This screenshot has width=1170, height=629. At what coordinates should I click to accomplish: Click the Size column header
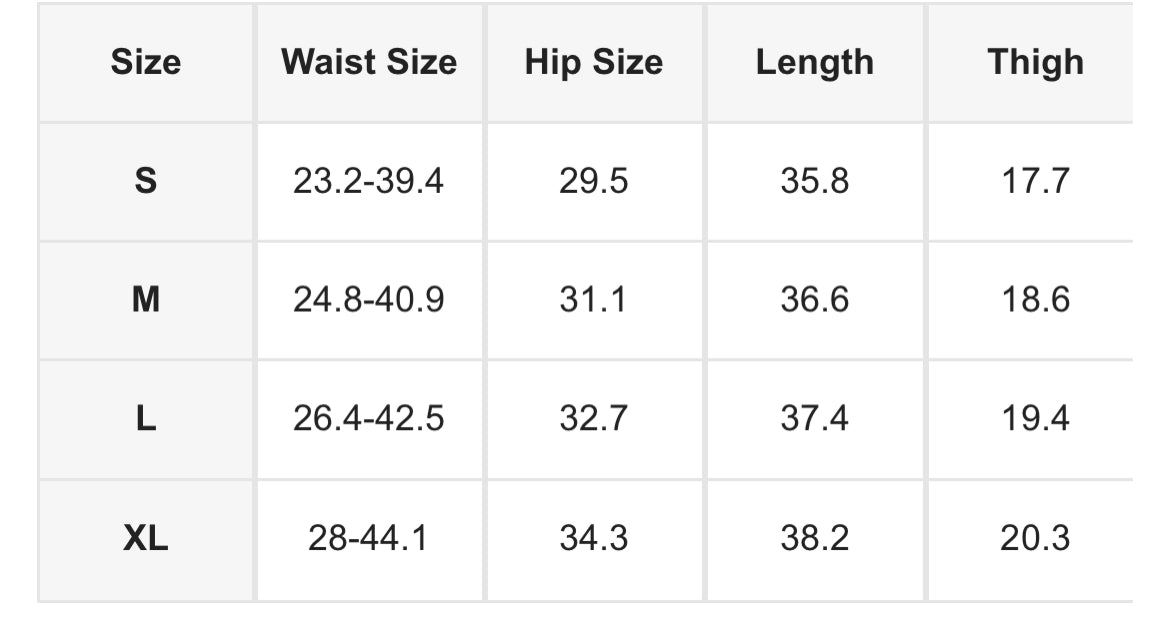(146, 62)
